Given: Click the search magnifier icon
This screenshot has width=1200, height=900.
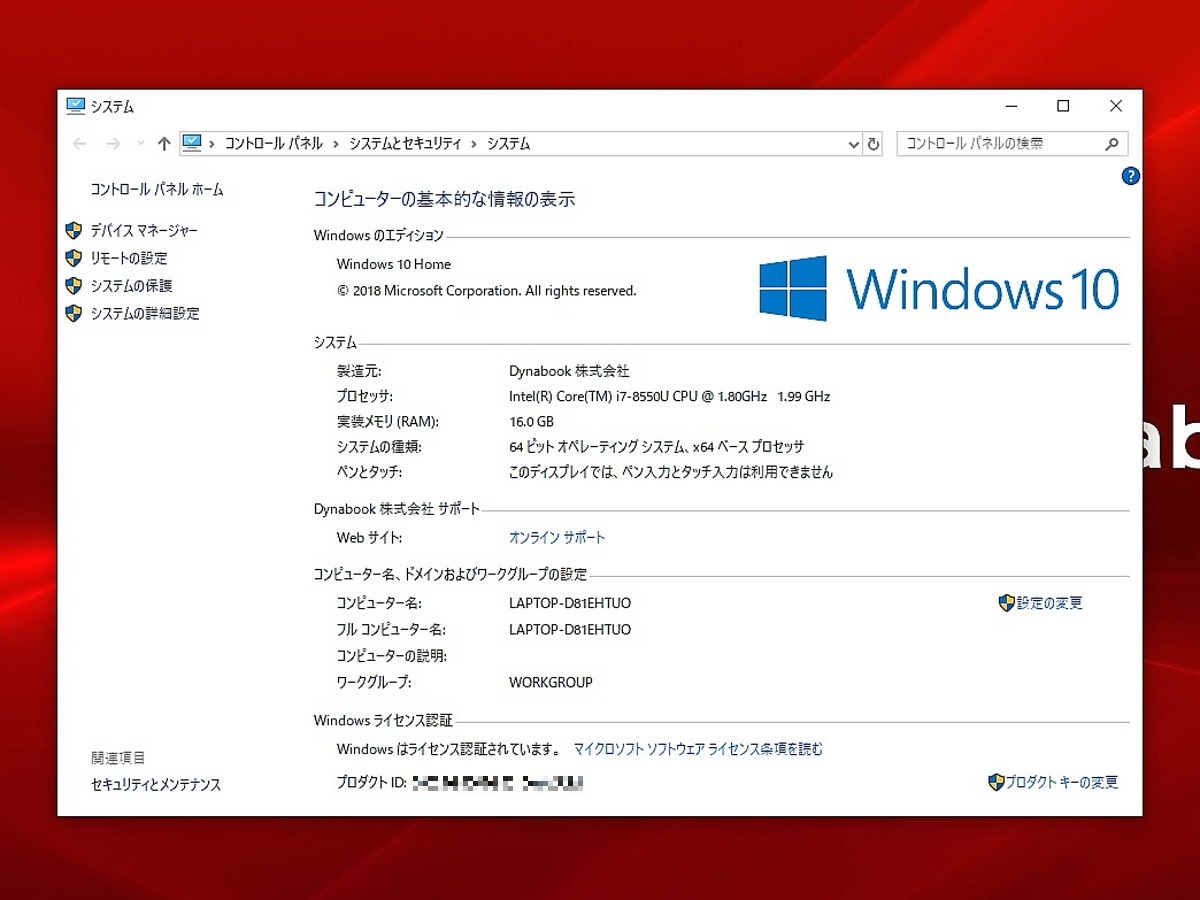Looking at the screenshot, I should click(1112, 144).
